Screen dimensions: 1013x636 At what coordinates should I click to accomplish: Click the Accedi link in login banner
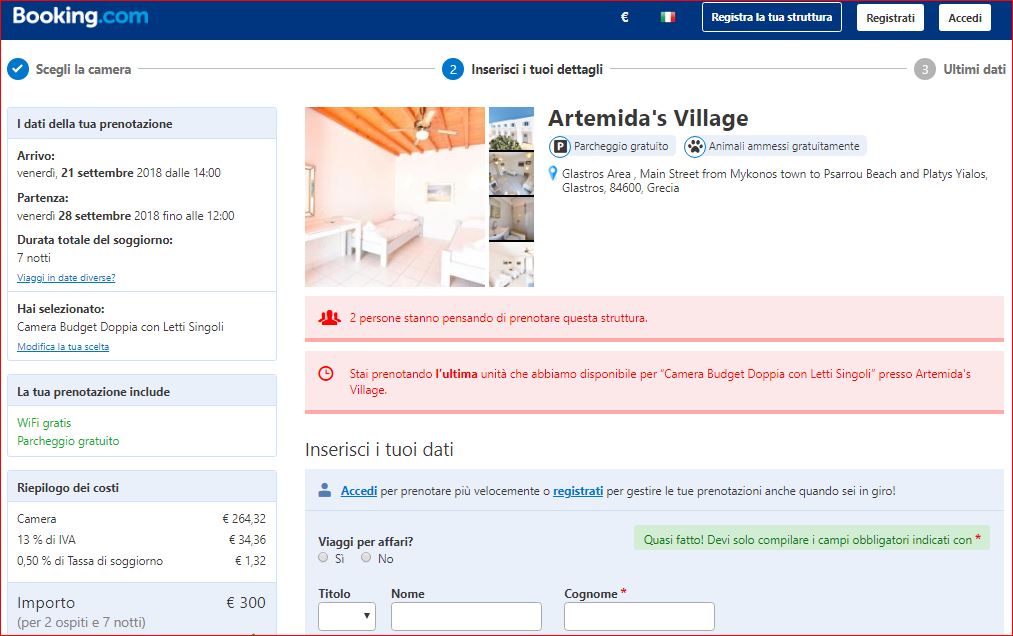[359, 491]
